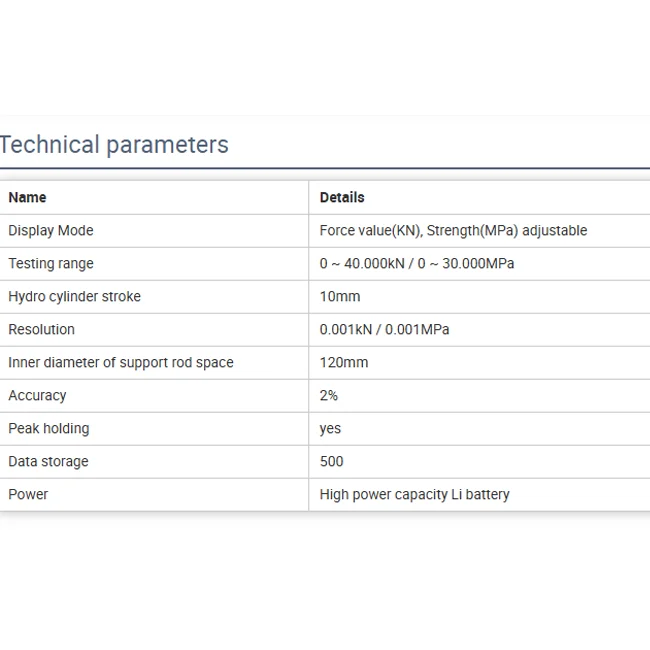
Task: Select the yes value for Peak holding
Action: [x=330, y=428]
